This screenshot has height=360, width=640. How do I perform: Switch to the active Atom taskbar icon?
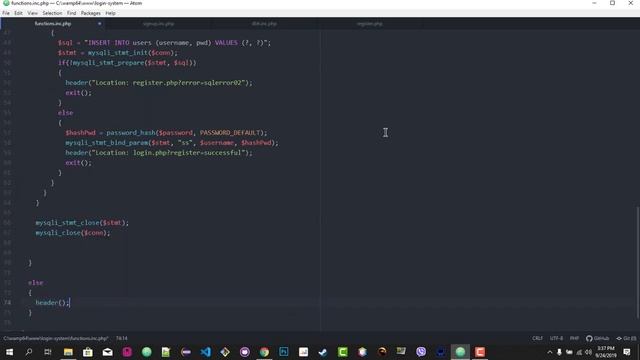point(460,352)
